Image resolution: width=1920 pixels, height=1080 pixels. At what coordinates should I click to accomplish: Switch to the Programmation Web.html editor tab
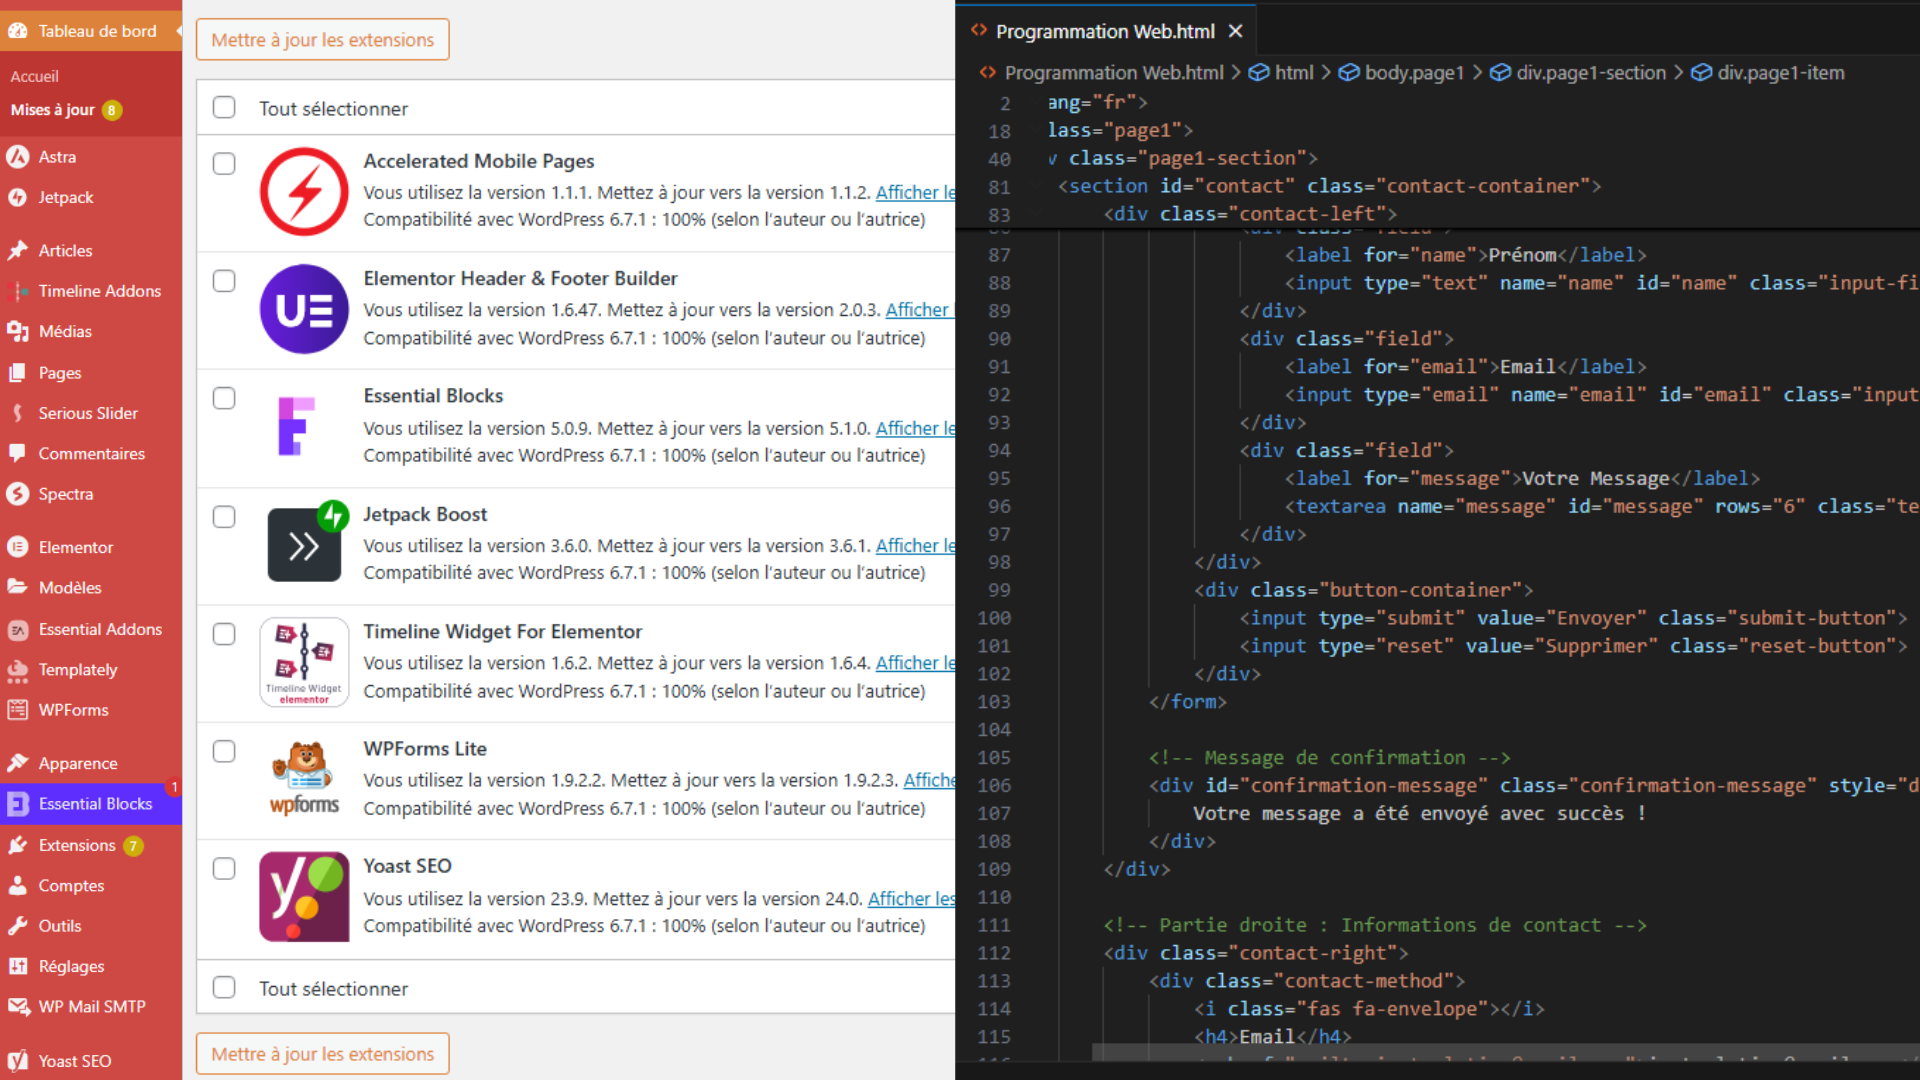point(1104,31)
